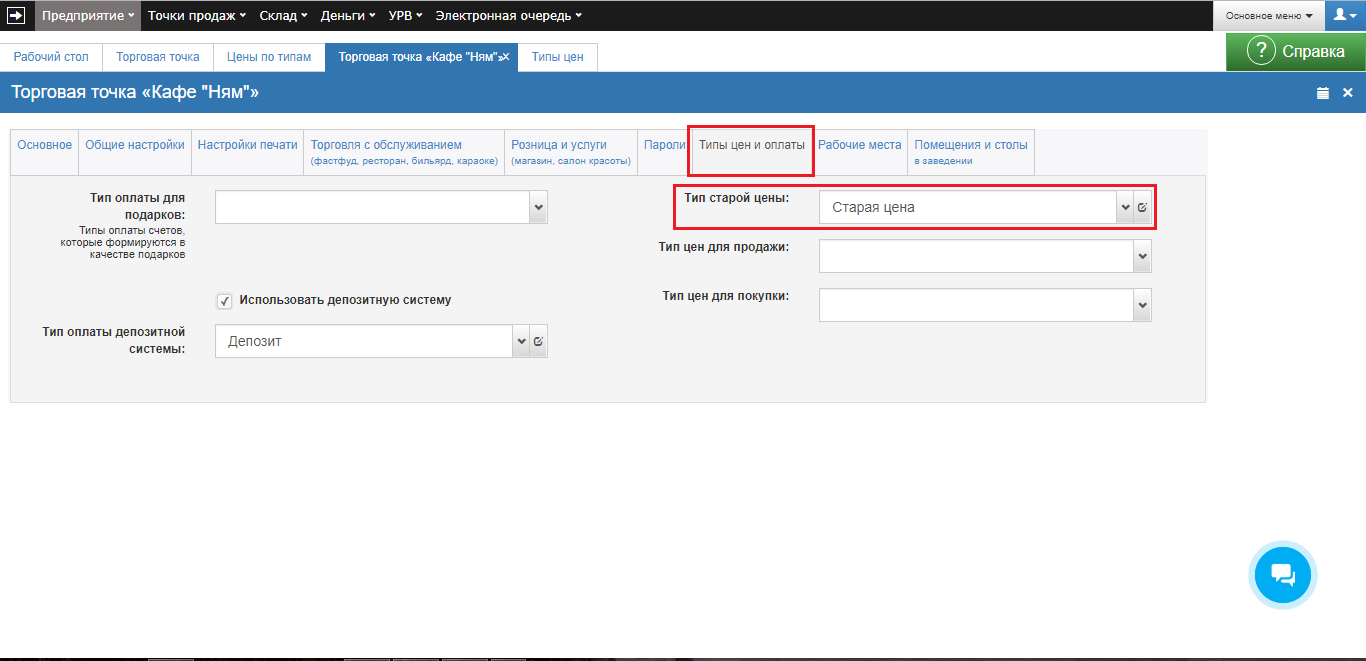Expand the Тип цен для покупки dropdown
Viewport: 1366px width, 661px height.
(x=1142, y=305)
